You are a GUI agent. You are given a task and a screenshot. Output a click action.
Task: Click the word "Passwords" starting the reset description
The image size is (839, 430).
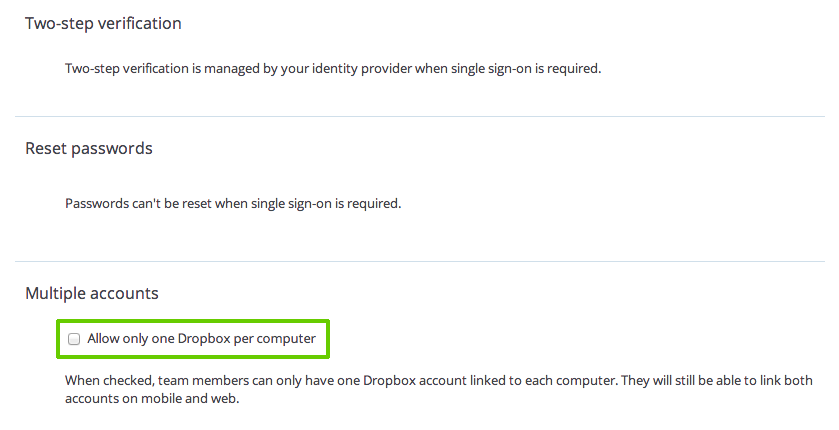click(96, 203)
